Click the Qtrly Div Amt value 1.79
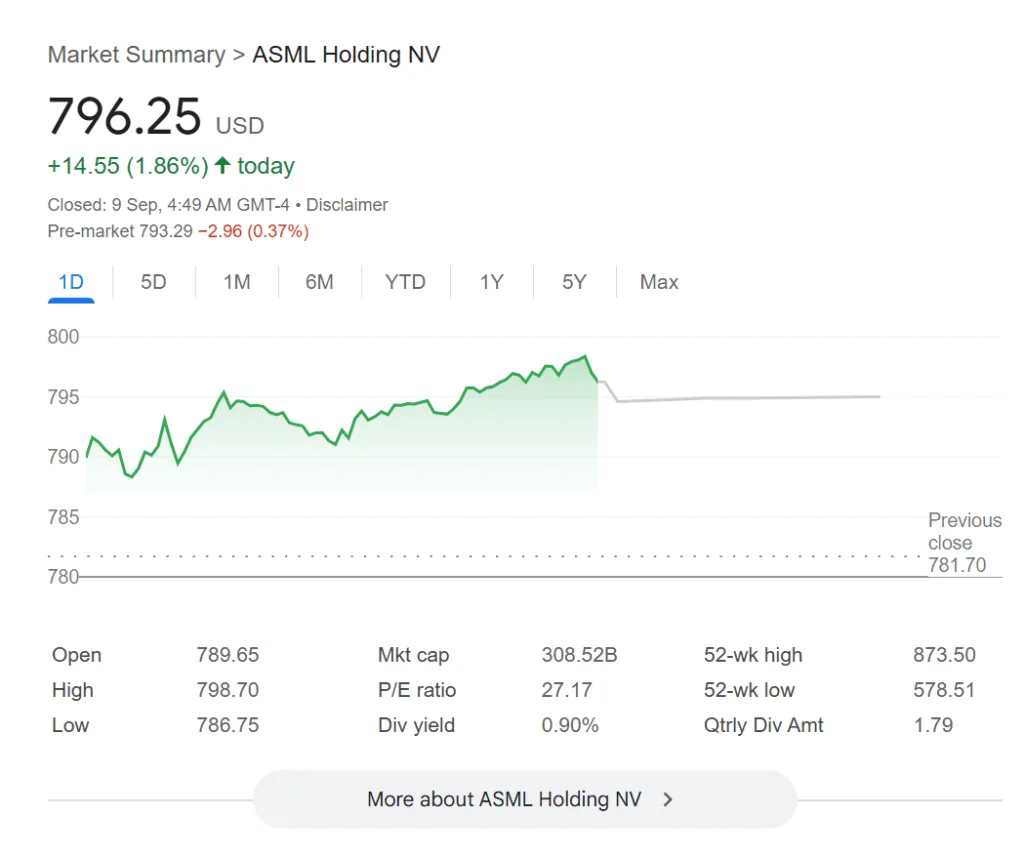 tap(933, 725)
